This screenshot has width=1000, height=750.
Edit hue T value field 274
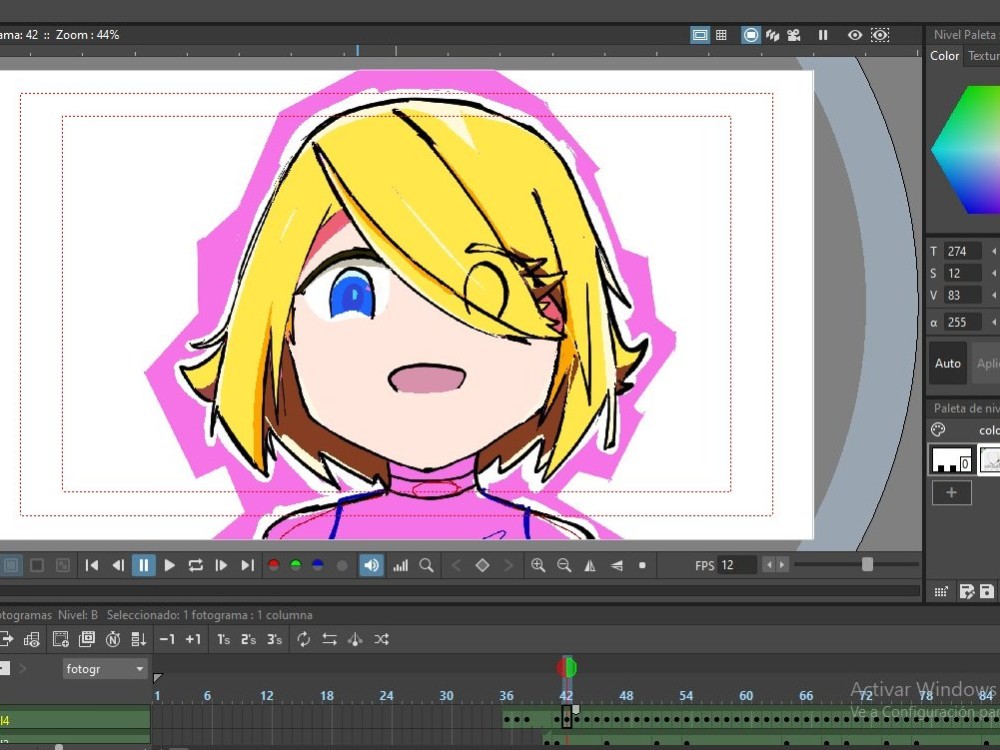pos(962,251)
